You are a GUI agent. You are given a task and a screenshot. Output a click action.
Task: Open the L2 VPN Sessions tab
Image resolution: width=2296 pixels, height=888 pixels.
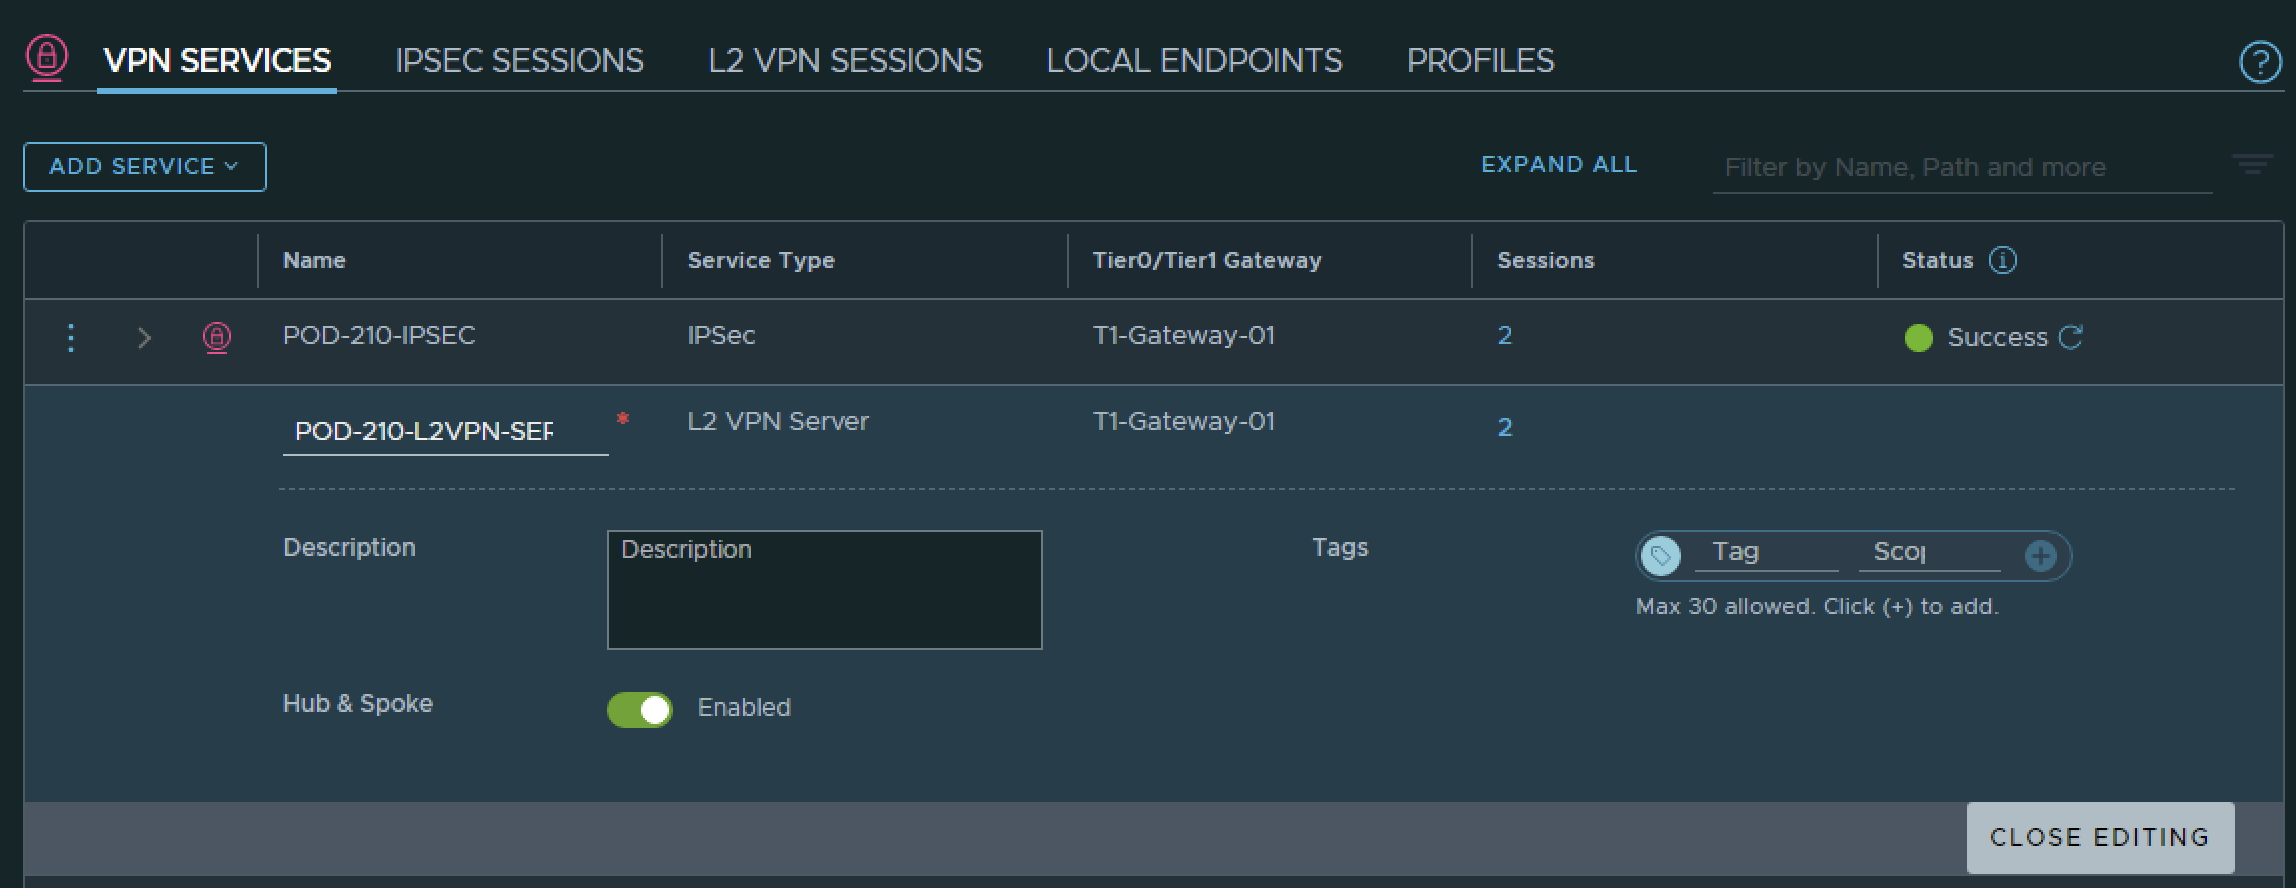(845, 61)
